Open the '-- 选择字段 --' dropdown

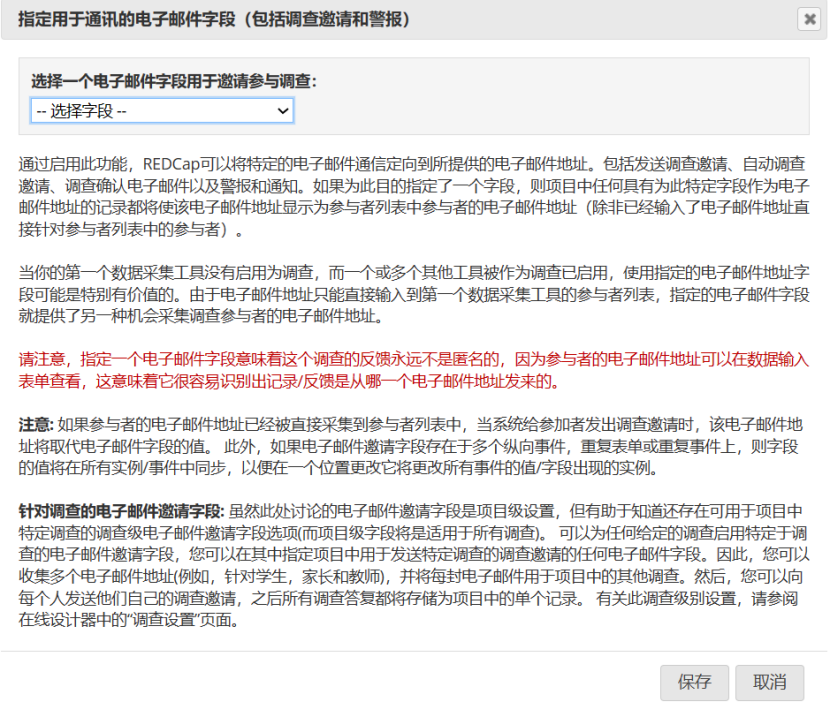click(x=162, y=111)
